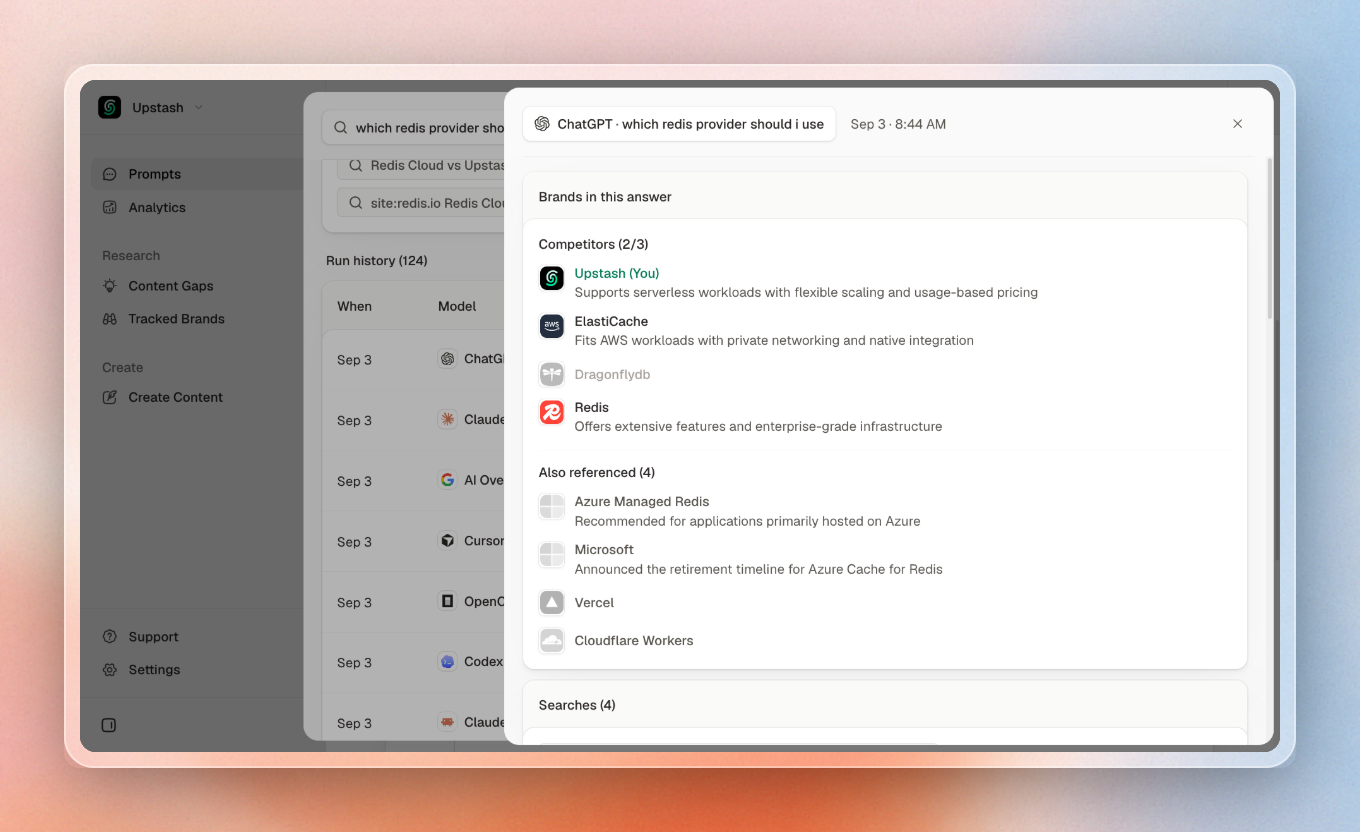Collapse the sidebar with the panel icon
The height and width of the screenshot is (832, 1360).
click(109, 725)
